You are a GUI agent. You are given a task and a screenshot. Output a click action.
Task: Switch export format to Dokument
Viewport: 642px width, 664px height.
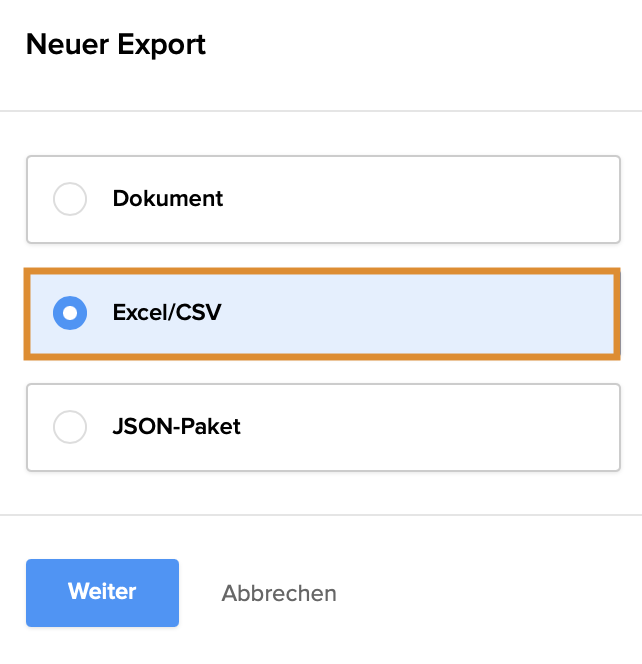click(70, 199)
